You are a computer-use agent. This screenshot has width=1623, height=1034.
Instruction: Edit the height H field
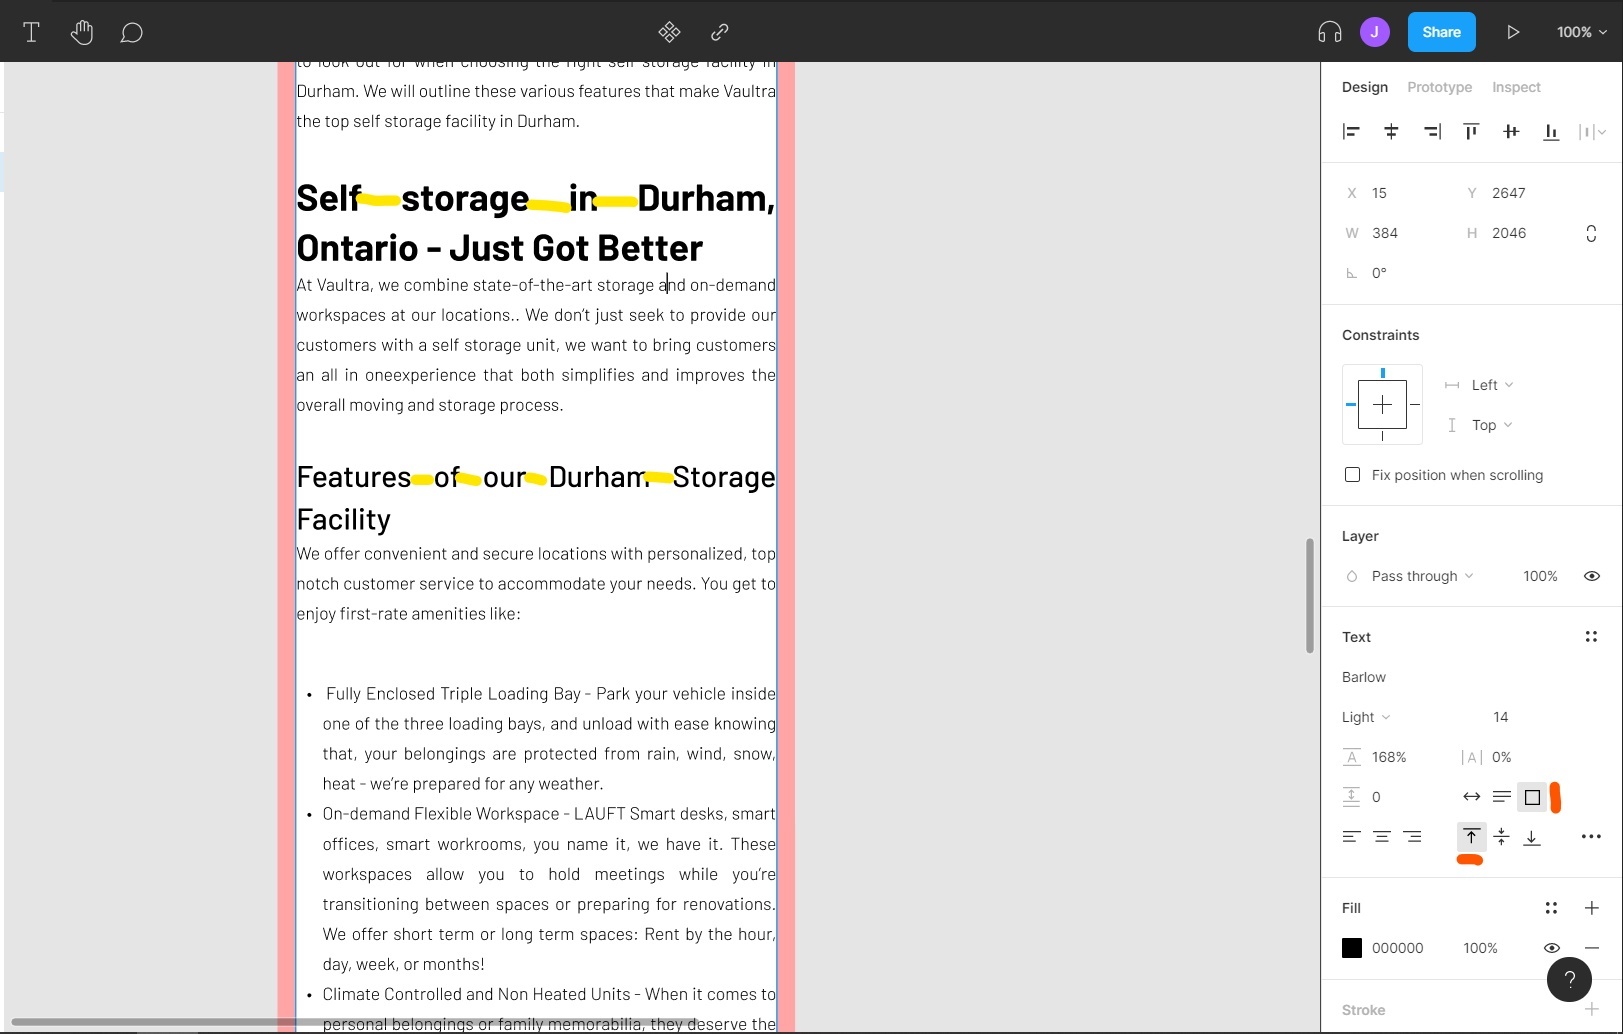point(1512,233)
